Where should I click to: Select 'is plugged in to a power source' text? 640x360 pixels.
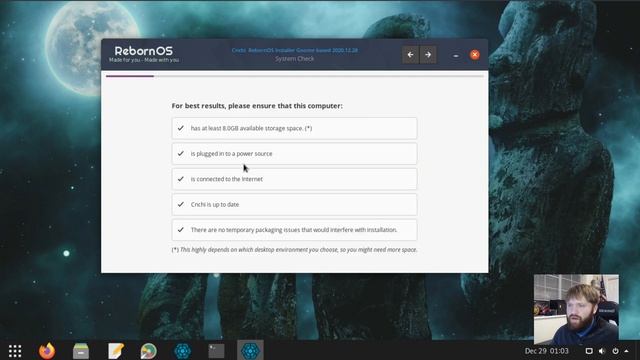(x=231, y=153)
